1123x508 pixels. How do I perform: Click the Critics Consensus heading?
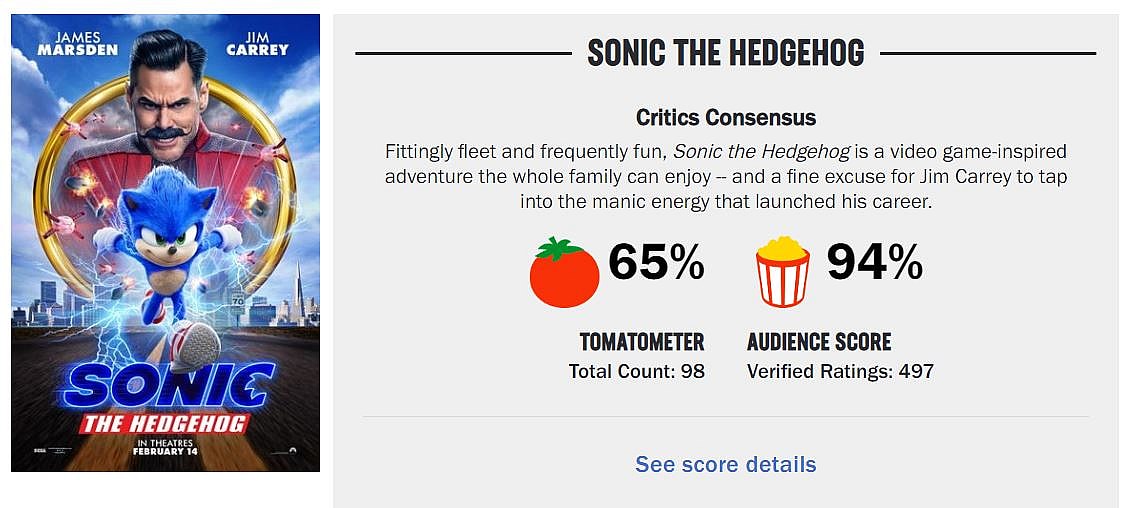[x=726, y=118]
